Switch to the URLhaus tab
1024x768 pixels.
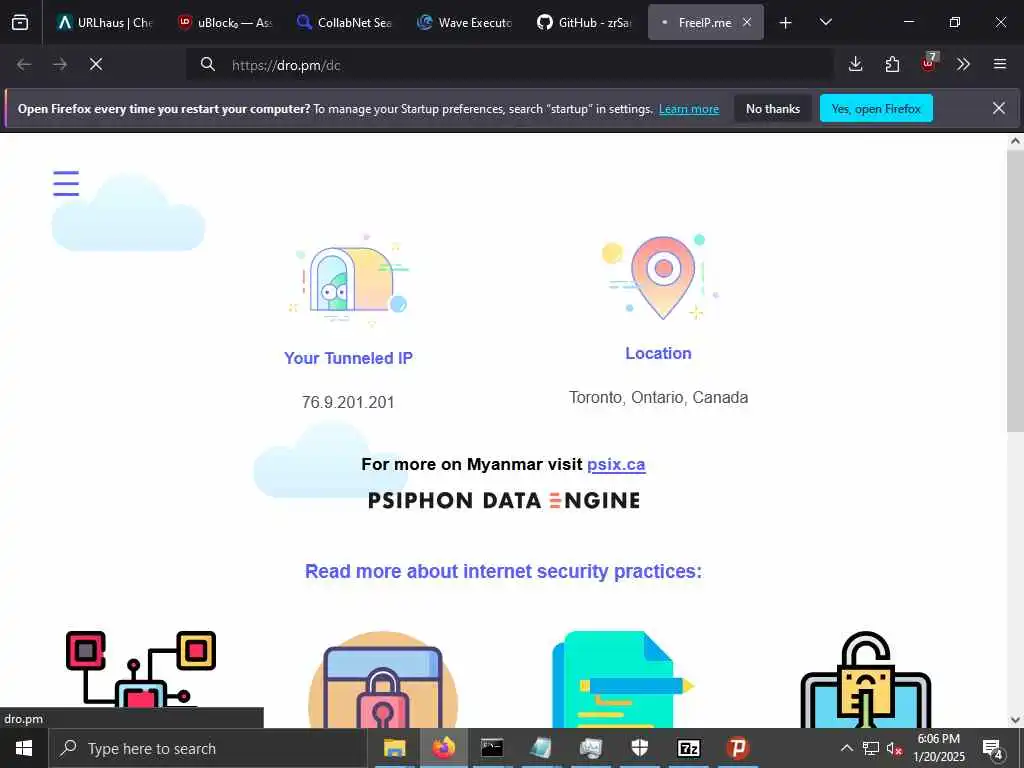pos(104,22)
